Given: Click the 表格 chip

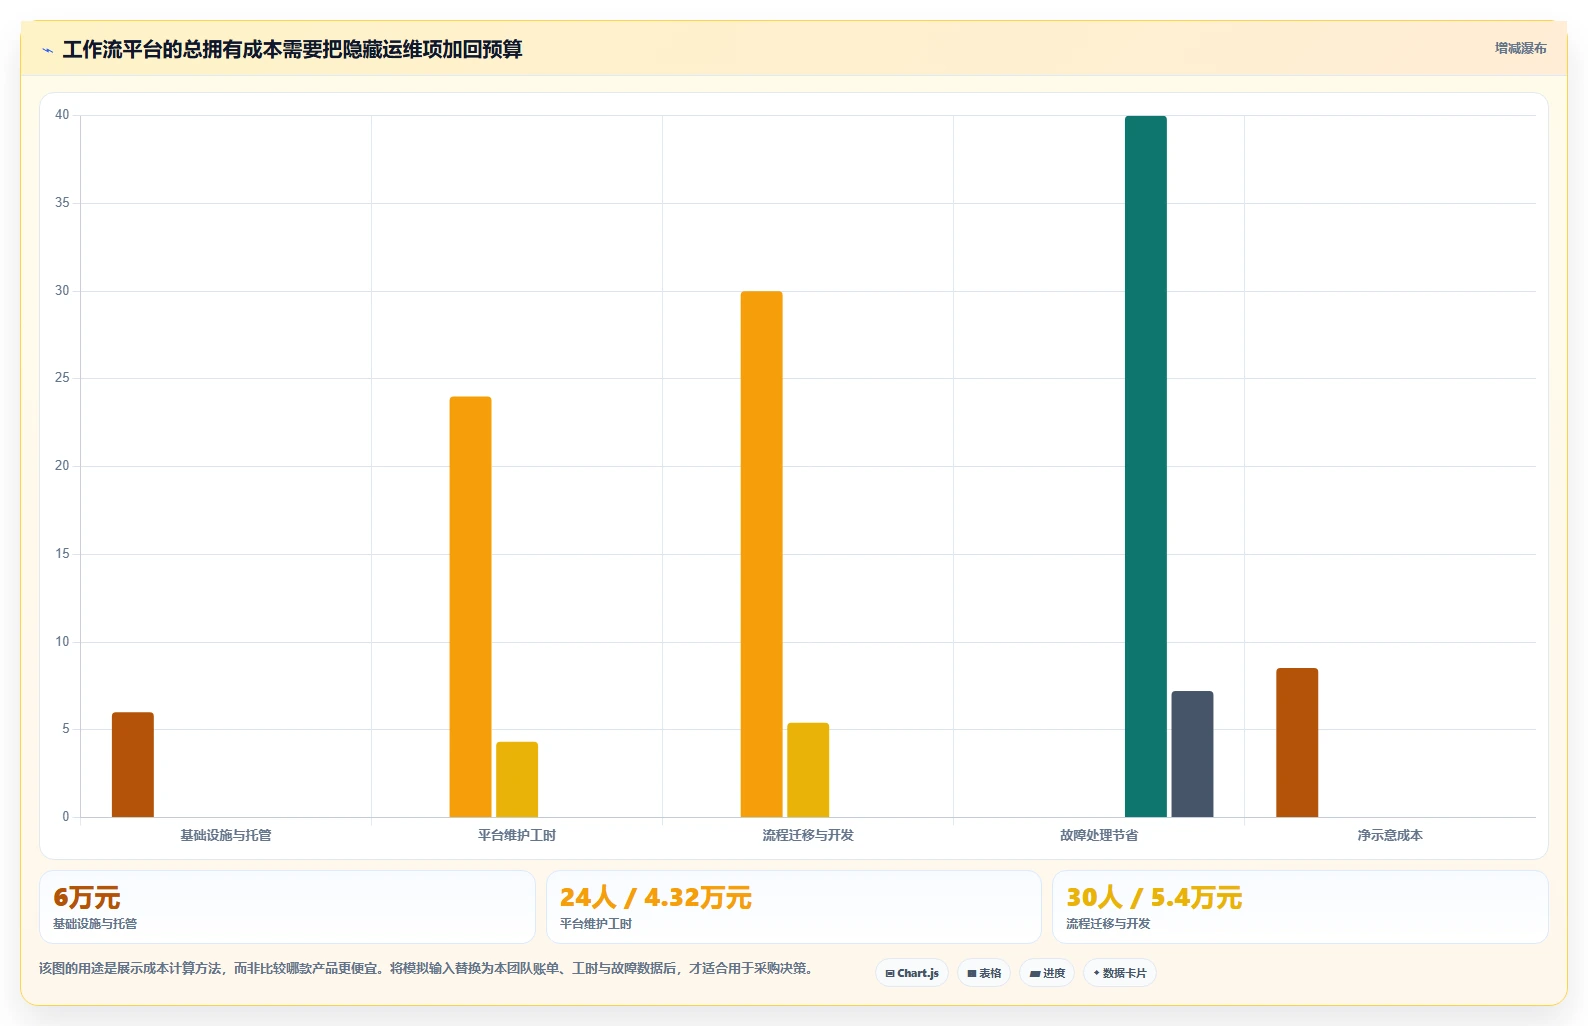Looking at the screenshot, I should coord(984,973).
